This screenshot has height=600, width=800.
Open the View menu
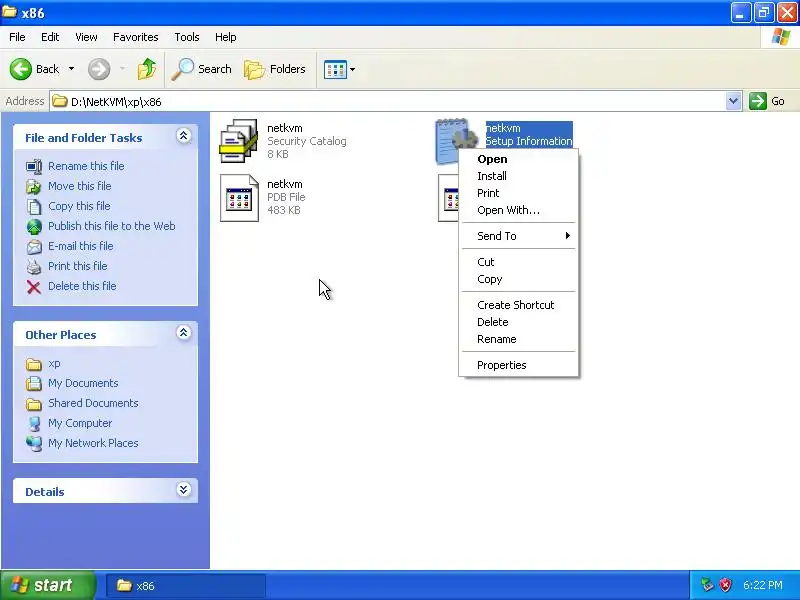point(86,37)
